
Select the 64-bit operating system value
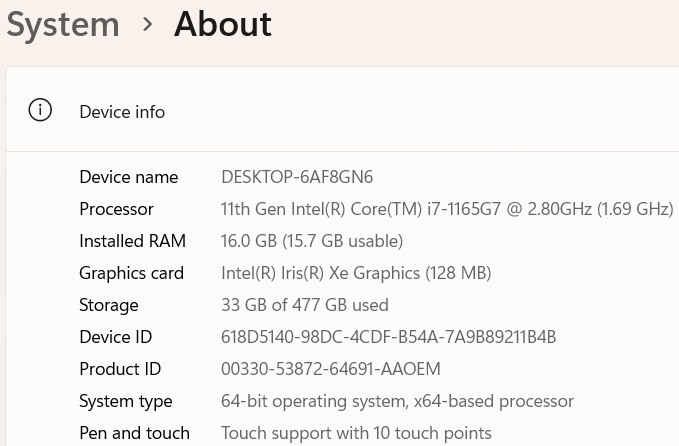(x=398, y=401)
